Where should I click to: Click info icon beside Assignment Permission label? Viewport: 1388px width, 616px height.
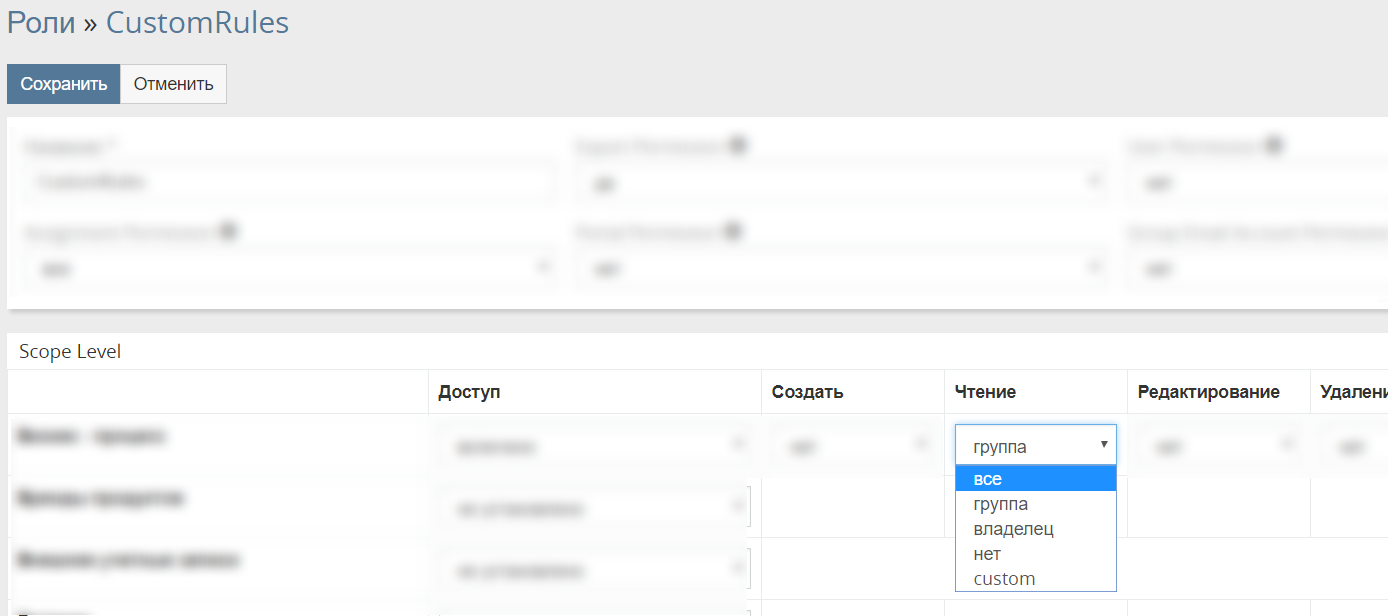[228, 231]
